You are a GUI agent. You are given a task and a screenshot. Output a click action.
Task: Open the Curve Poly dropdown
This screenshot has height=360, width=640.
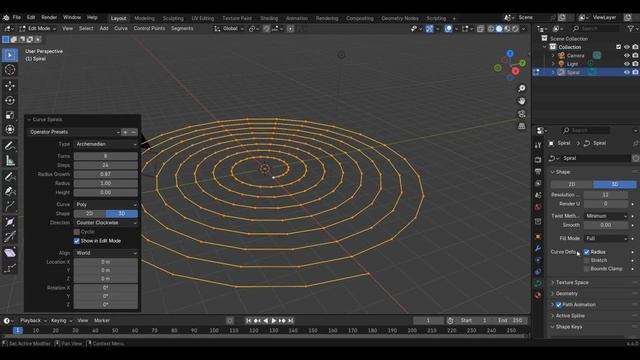coord(106,204)
